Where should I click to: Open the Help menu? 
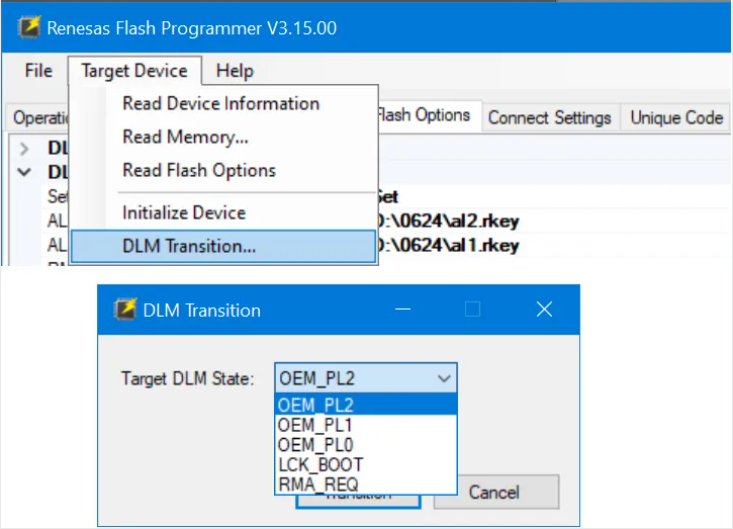(235, 71)
